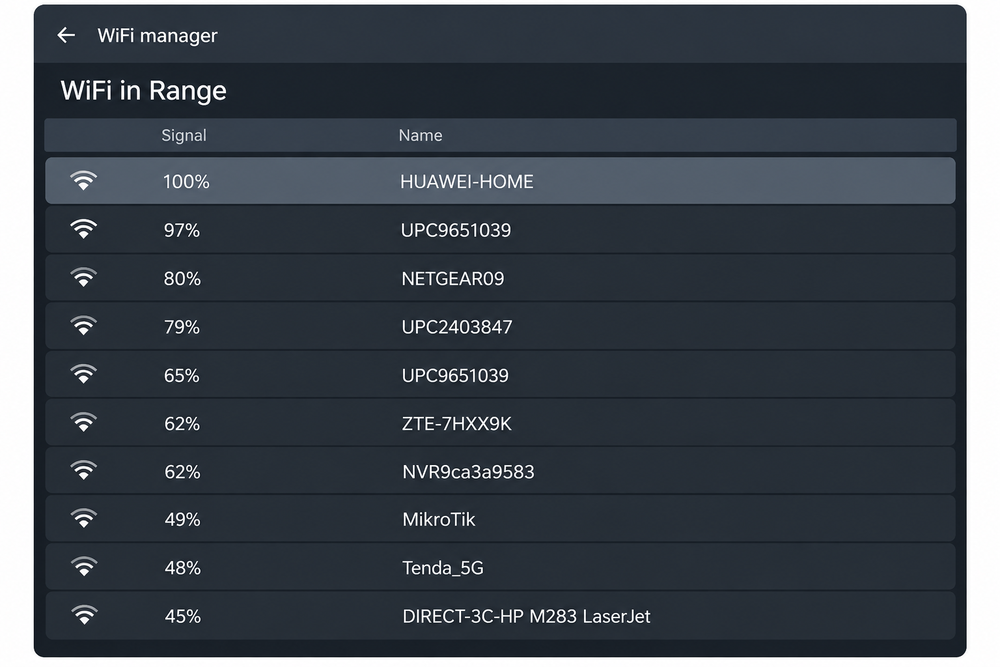The image size is (1000, 667).
Task: Click the WiFi icon beside UPC2403847
Action: coord(84,326)
